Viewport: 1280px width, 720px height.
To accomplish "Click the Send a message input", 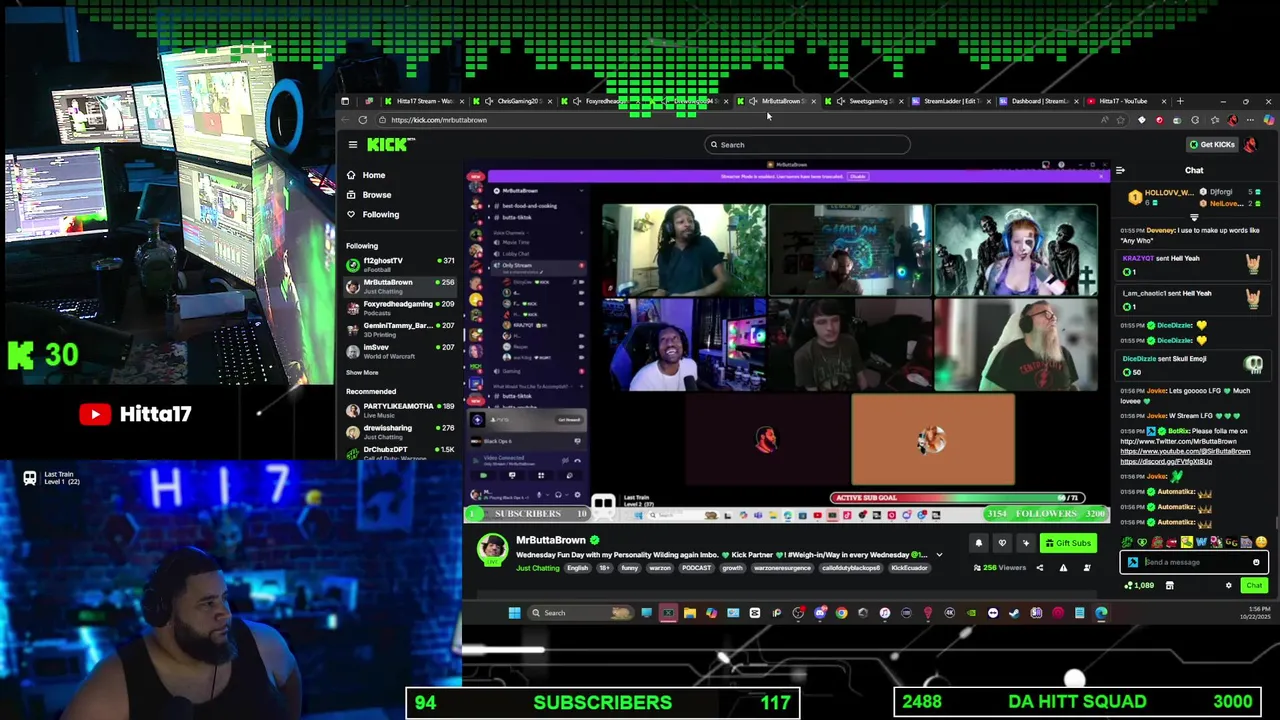I will point(1193,562).
